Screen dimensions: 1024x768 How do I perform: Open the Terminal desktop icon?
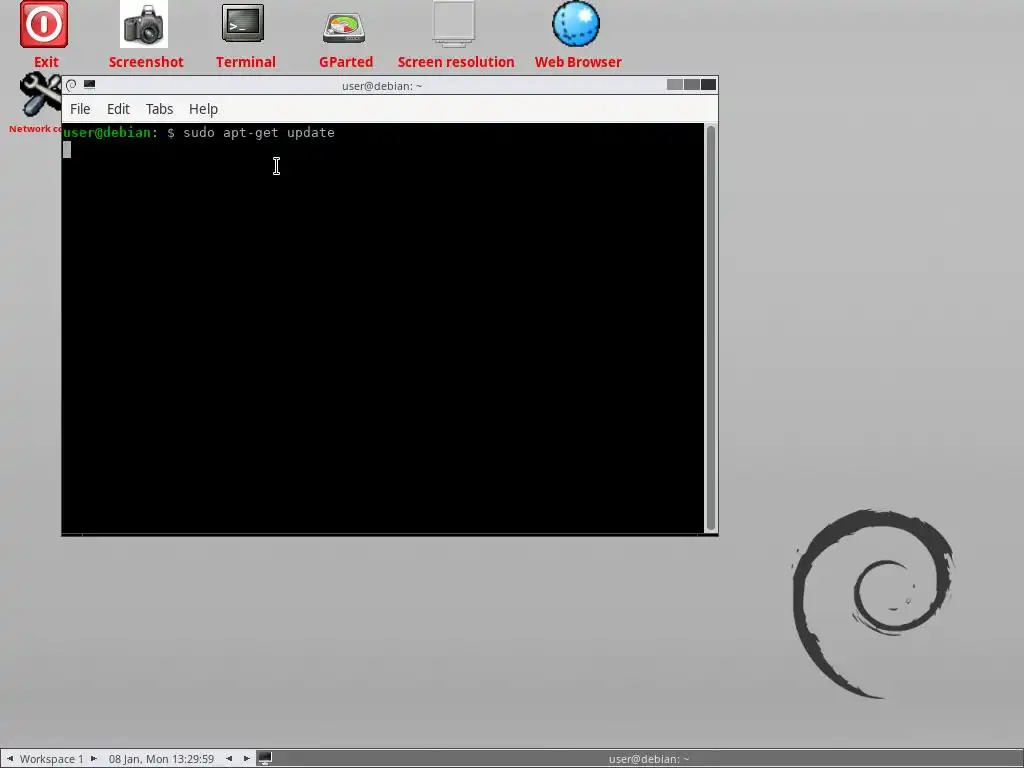coord(243,24)
